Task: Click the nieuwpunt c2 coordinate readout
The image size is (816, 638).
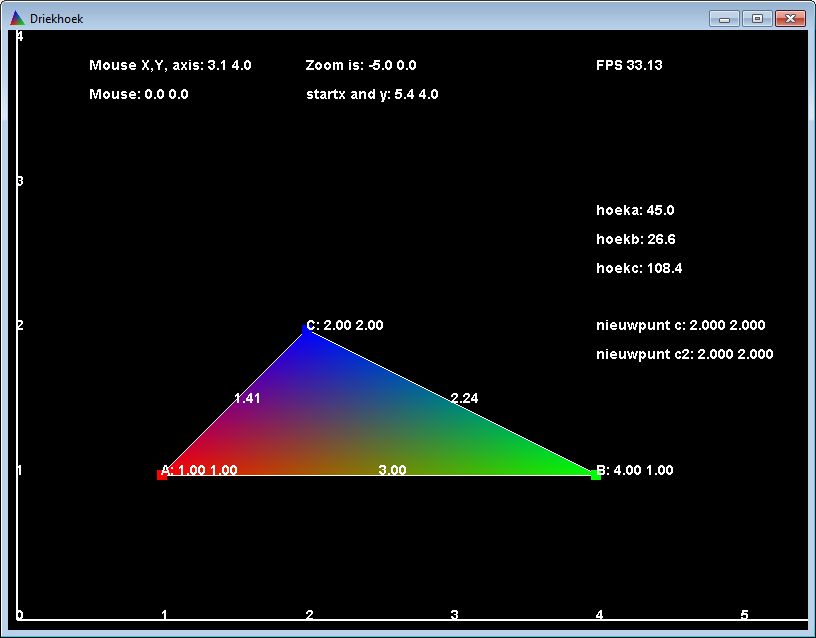Action: [684, 354]
